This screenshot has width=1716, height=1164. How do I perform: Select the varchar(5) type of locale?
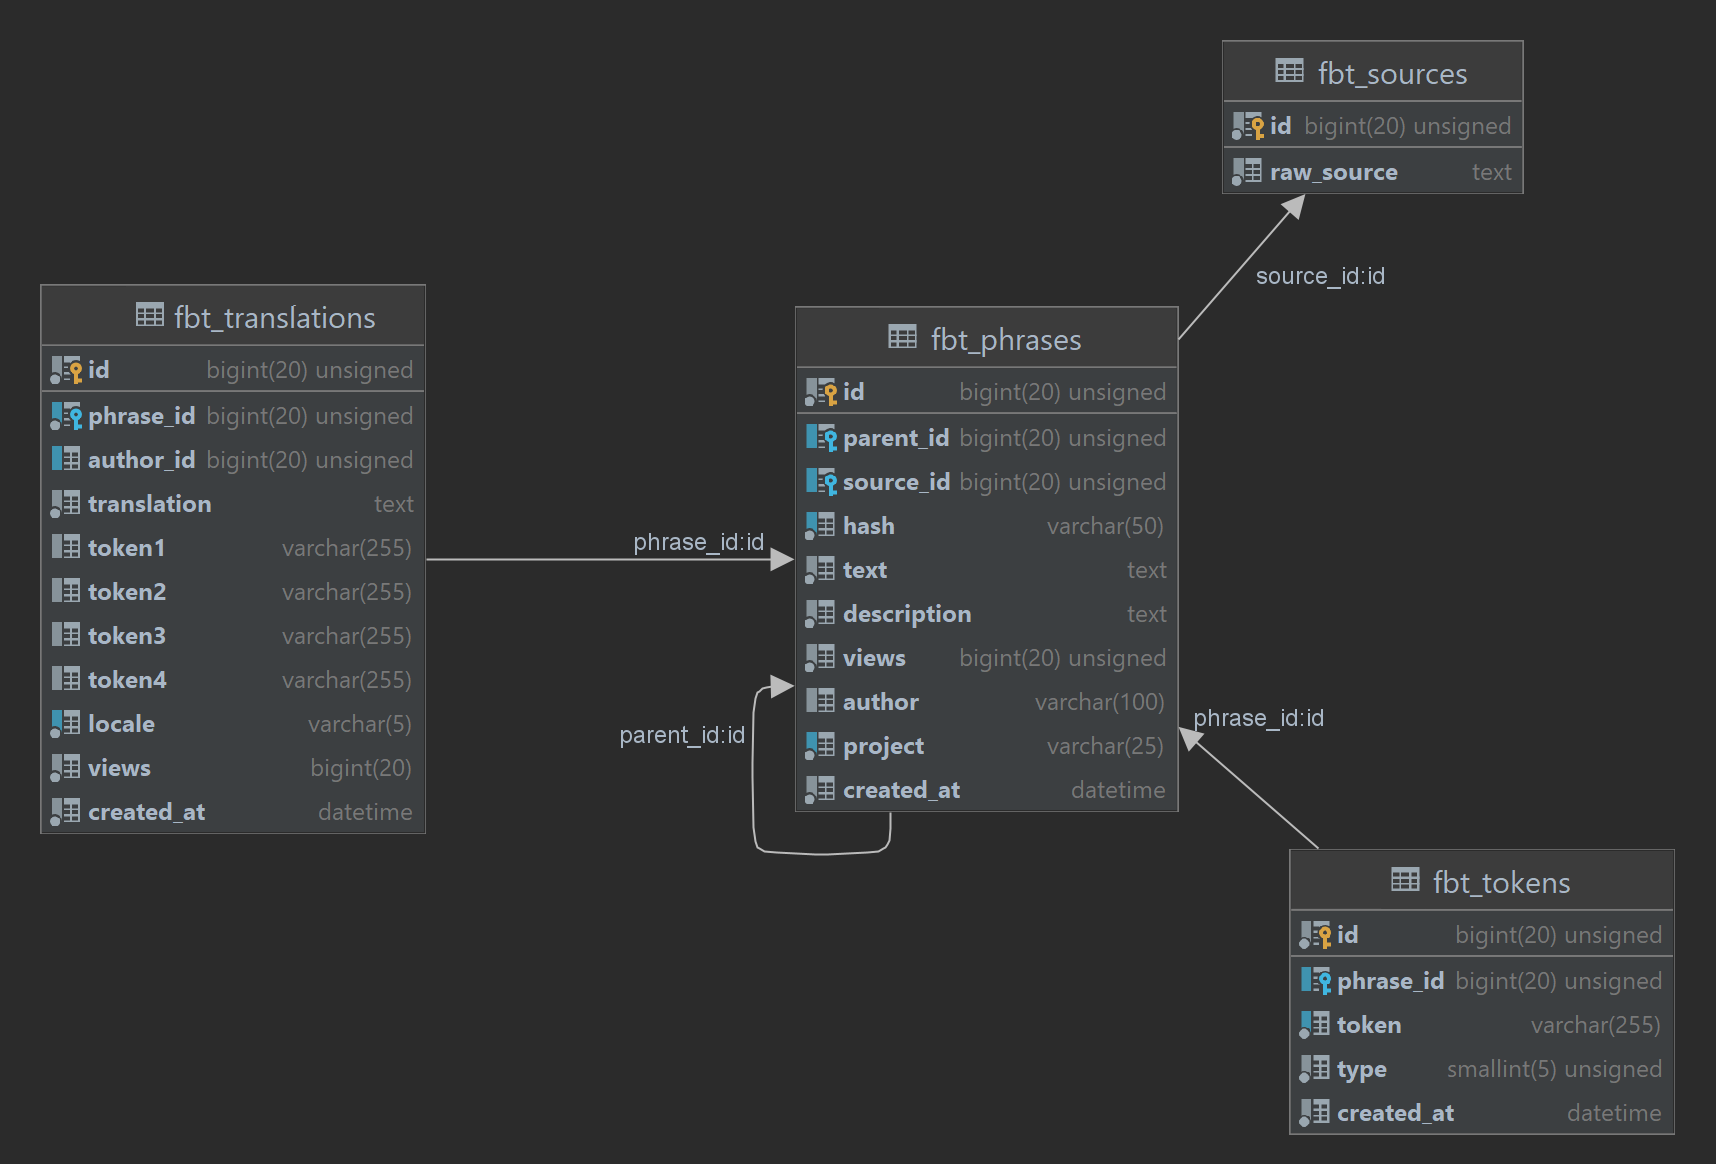pyautogui.click(x=360, y=724)
